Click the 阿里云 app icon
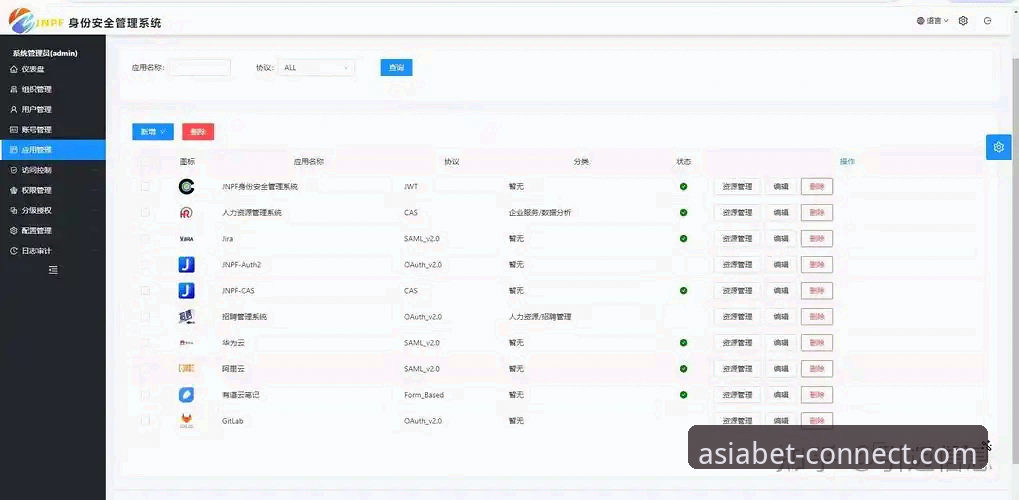Screen dimensions: 1019x500 (187, 369)
